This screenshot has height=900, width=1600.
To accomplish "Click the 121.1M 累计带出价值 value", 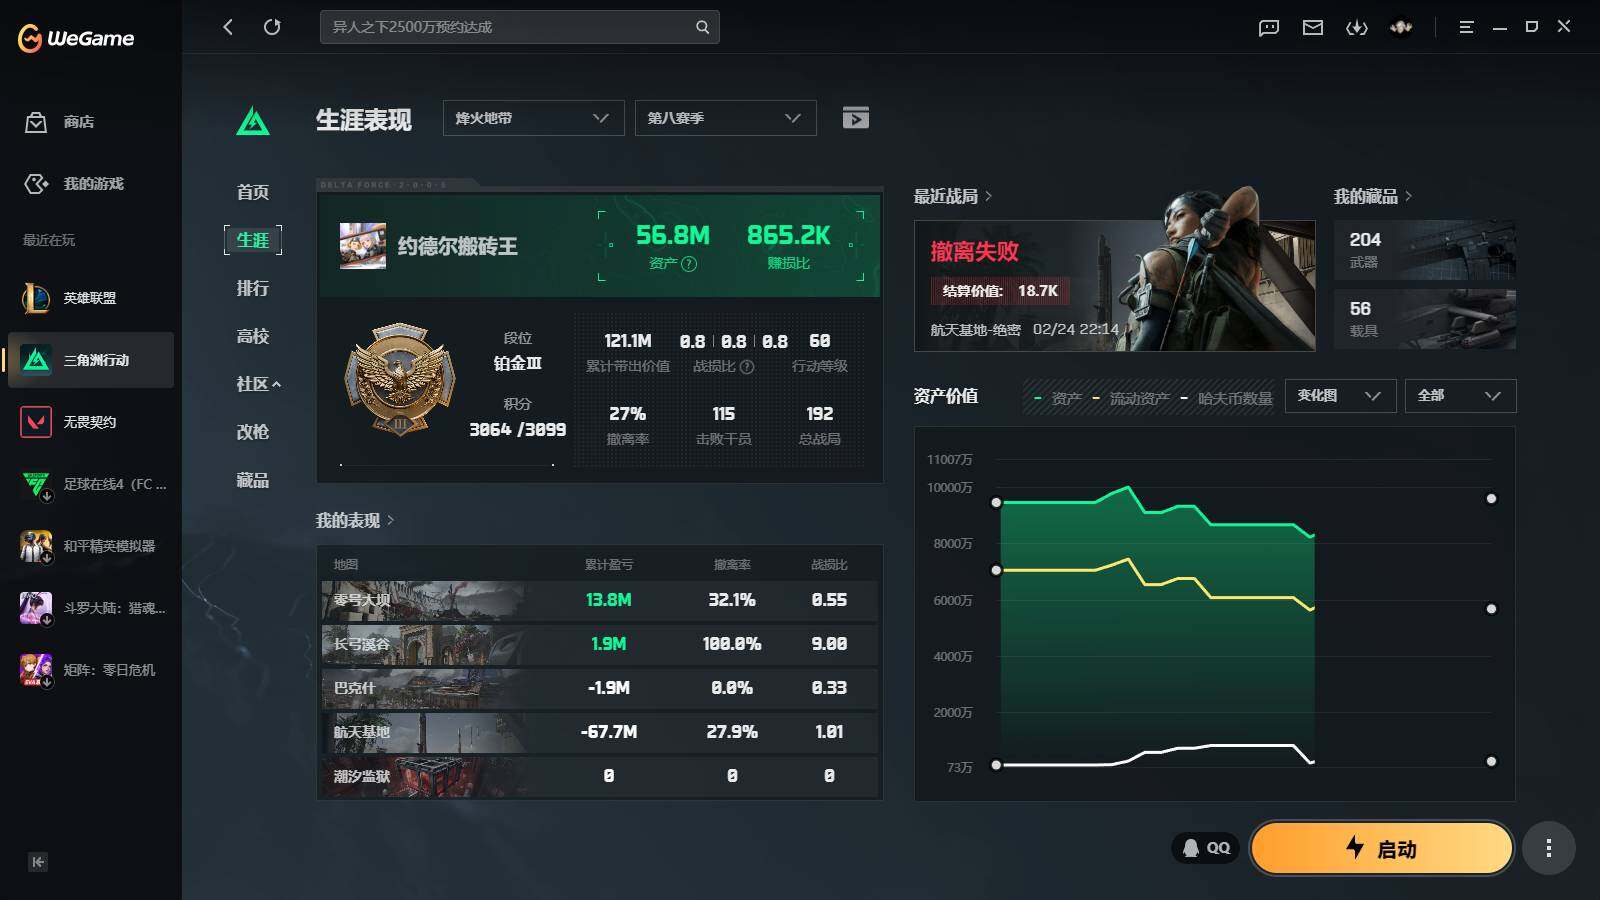I will 628,341.
